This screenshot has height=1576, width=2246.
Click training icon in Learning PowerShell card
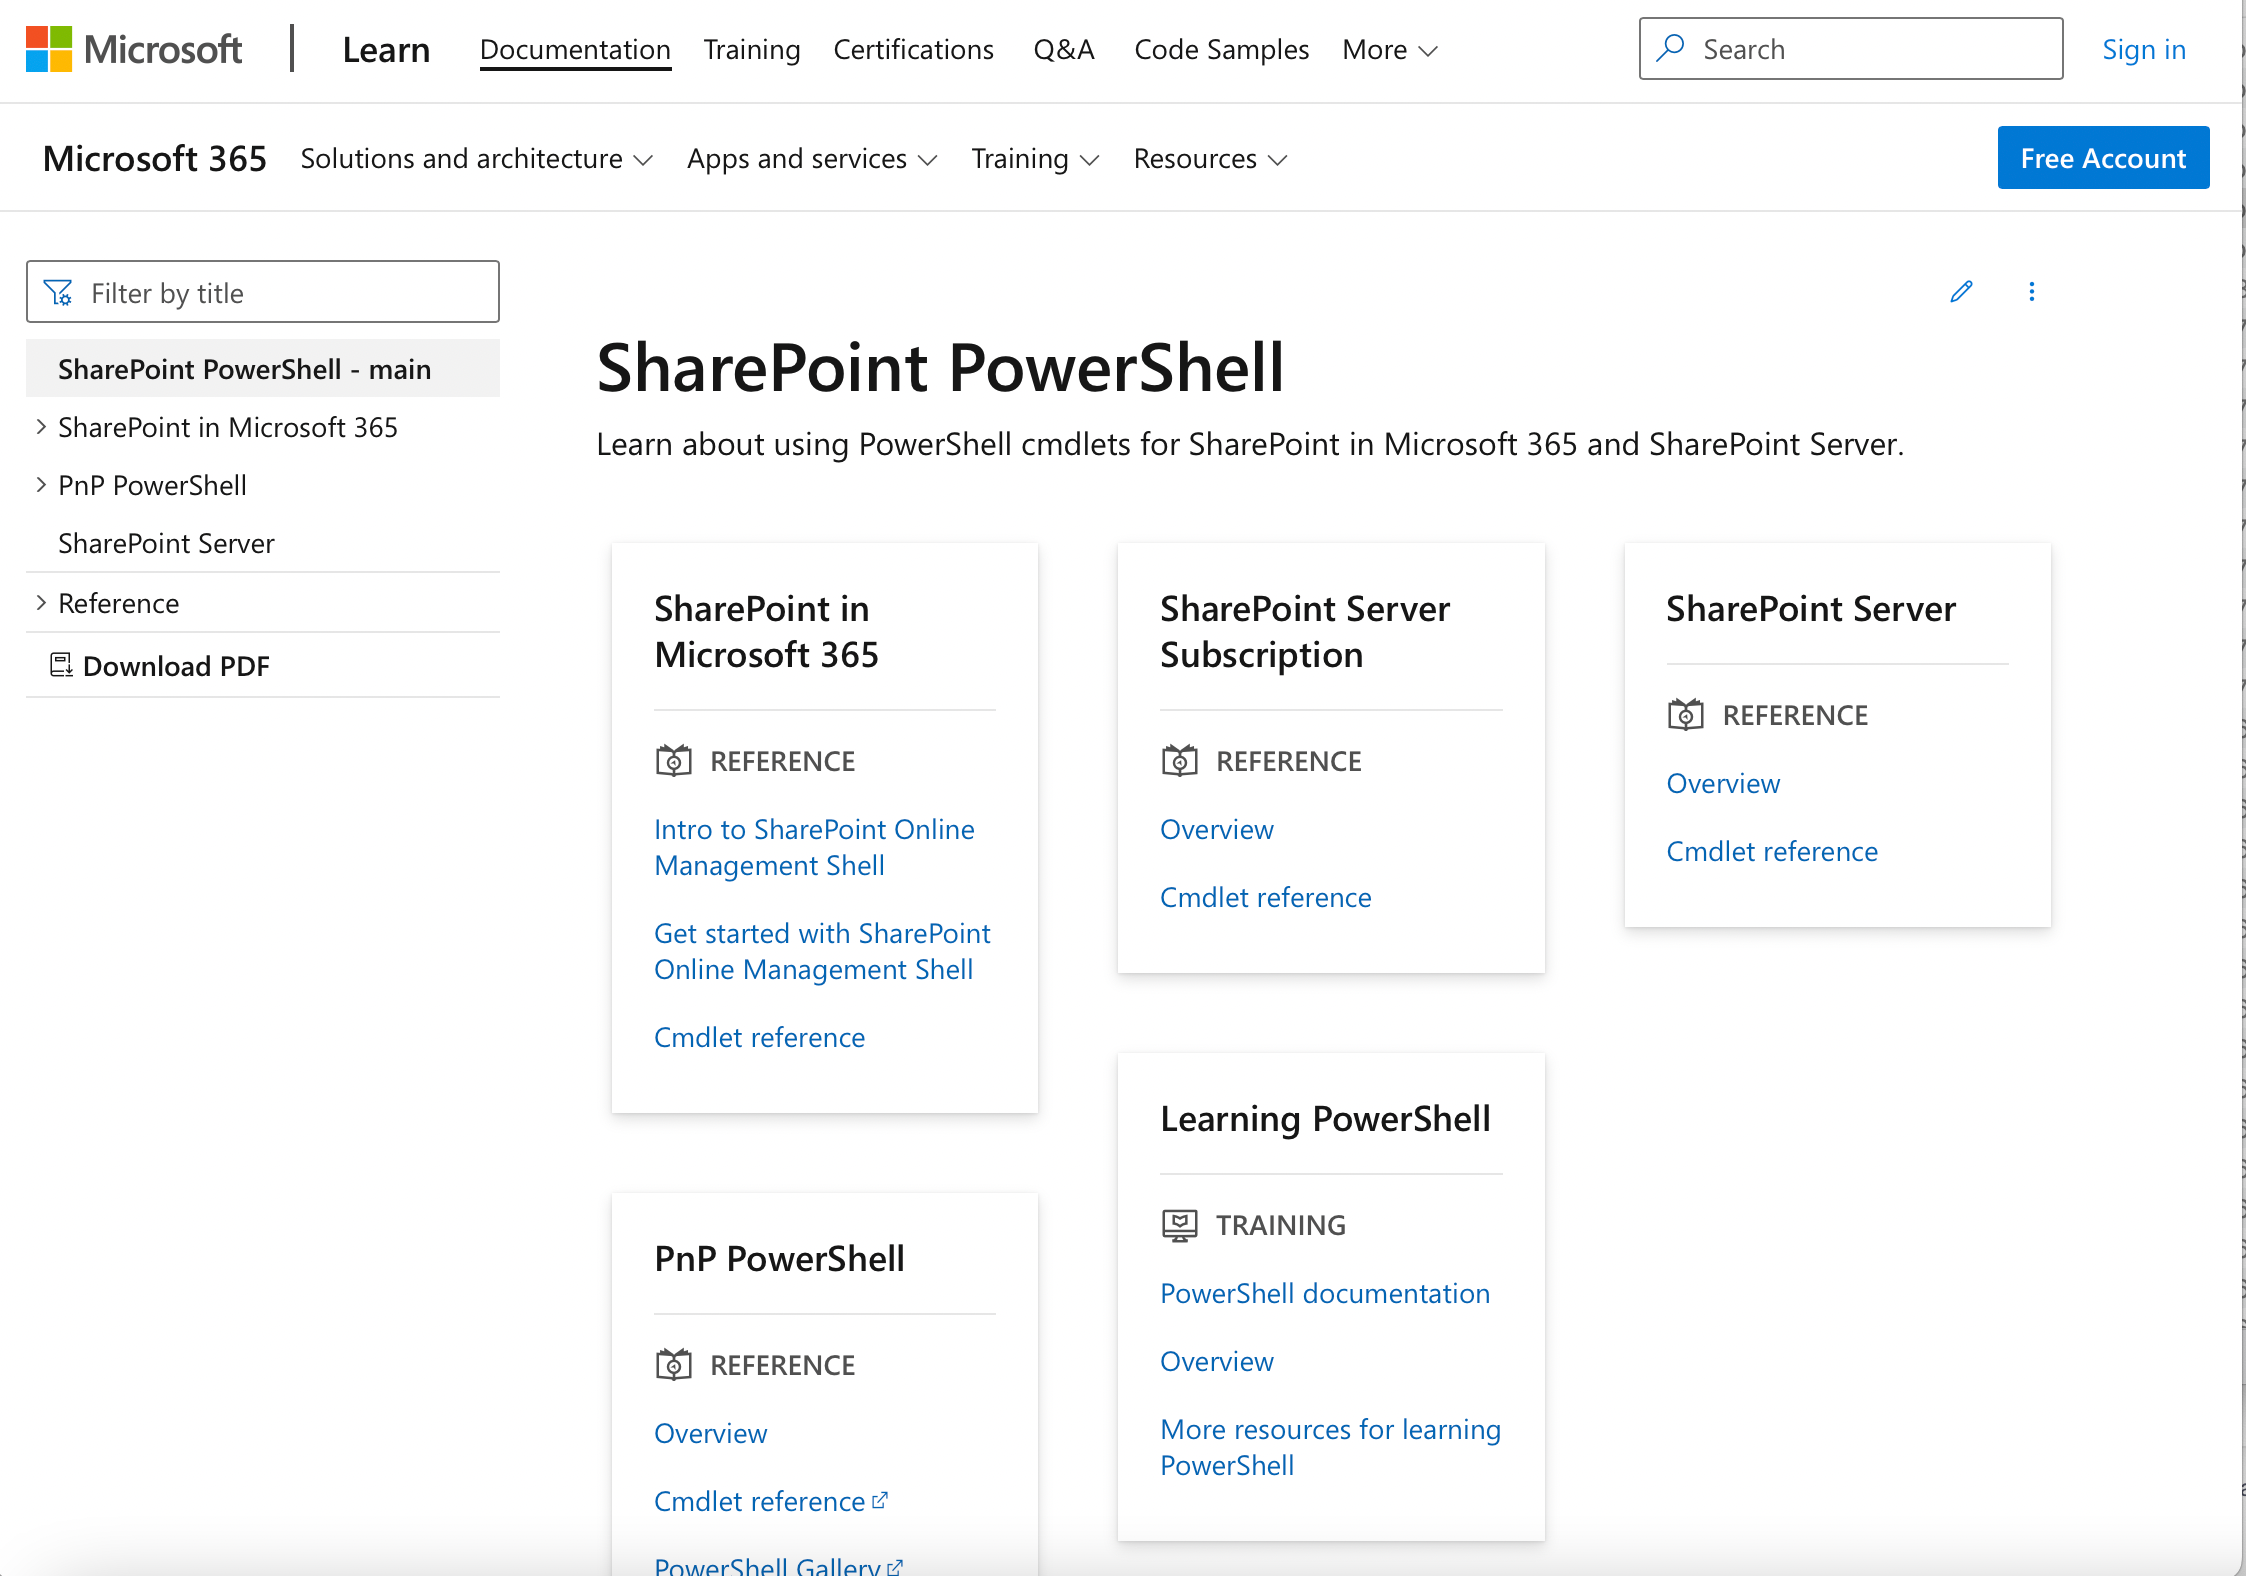pos(1180,1225)
